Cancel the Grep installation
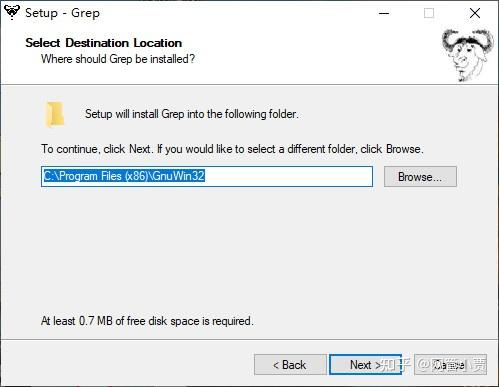This screenshot has width=499, height=387. [450, 365]
